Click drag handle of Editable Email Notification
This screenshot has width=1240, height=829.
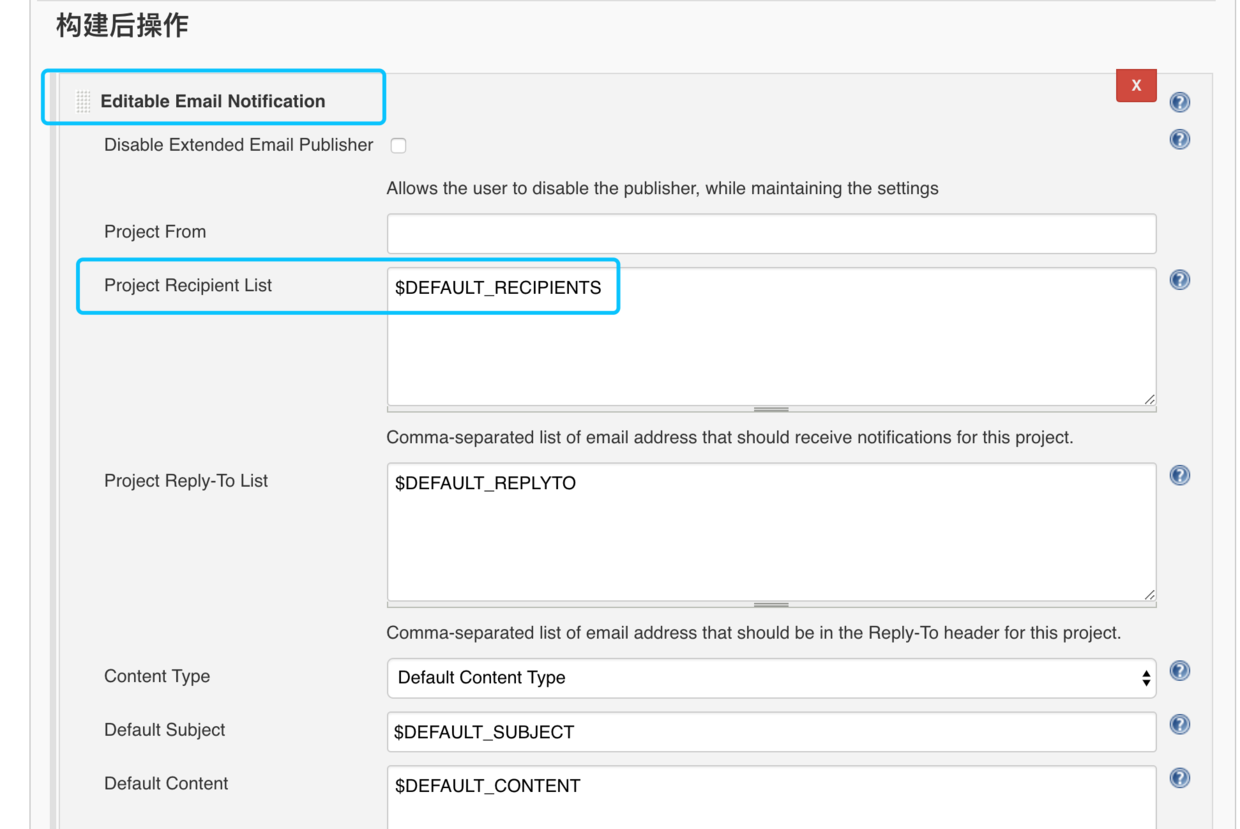[x=84, y=101]
